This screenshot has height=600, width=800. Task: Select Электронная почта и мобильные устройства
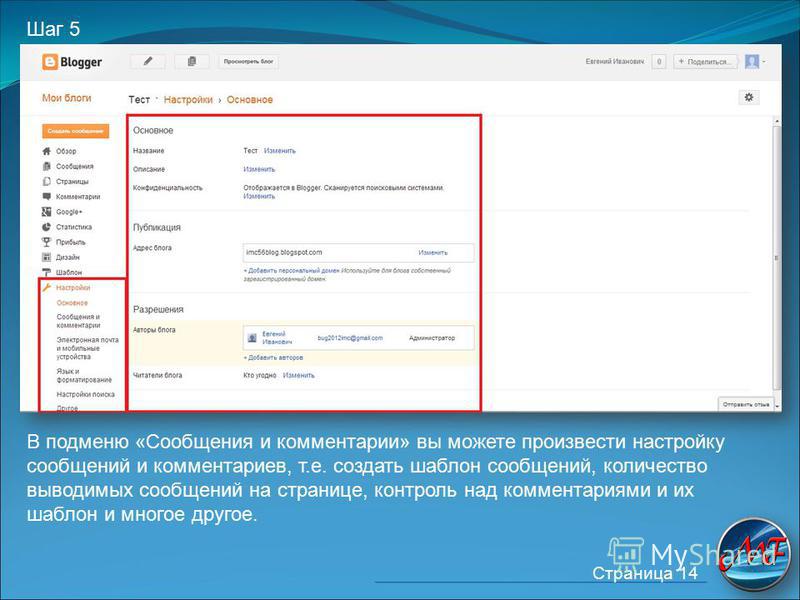point(87,348)
